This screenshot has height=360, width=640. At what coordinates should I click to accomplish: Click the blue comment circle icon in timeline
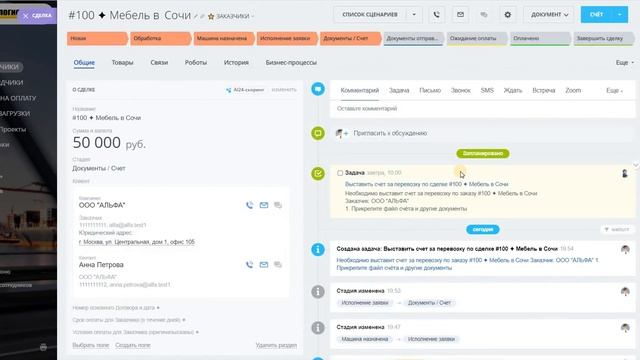(x=318, y=89)
